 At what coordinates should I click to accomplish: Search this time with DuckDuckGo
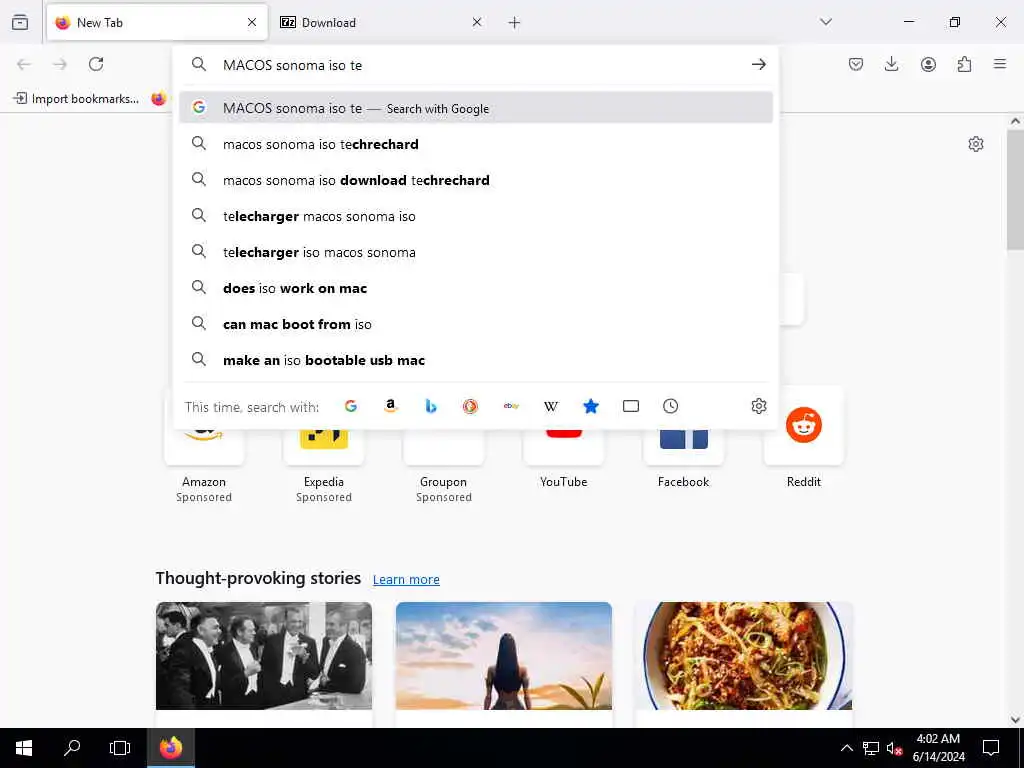(x=470, y=406)
